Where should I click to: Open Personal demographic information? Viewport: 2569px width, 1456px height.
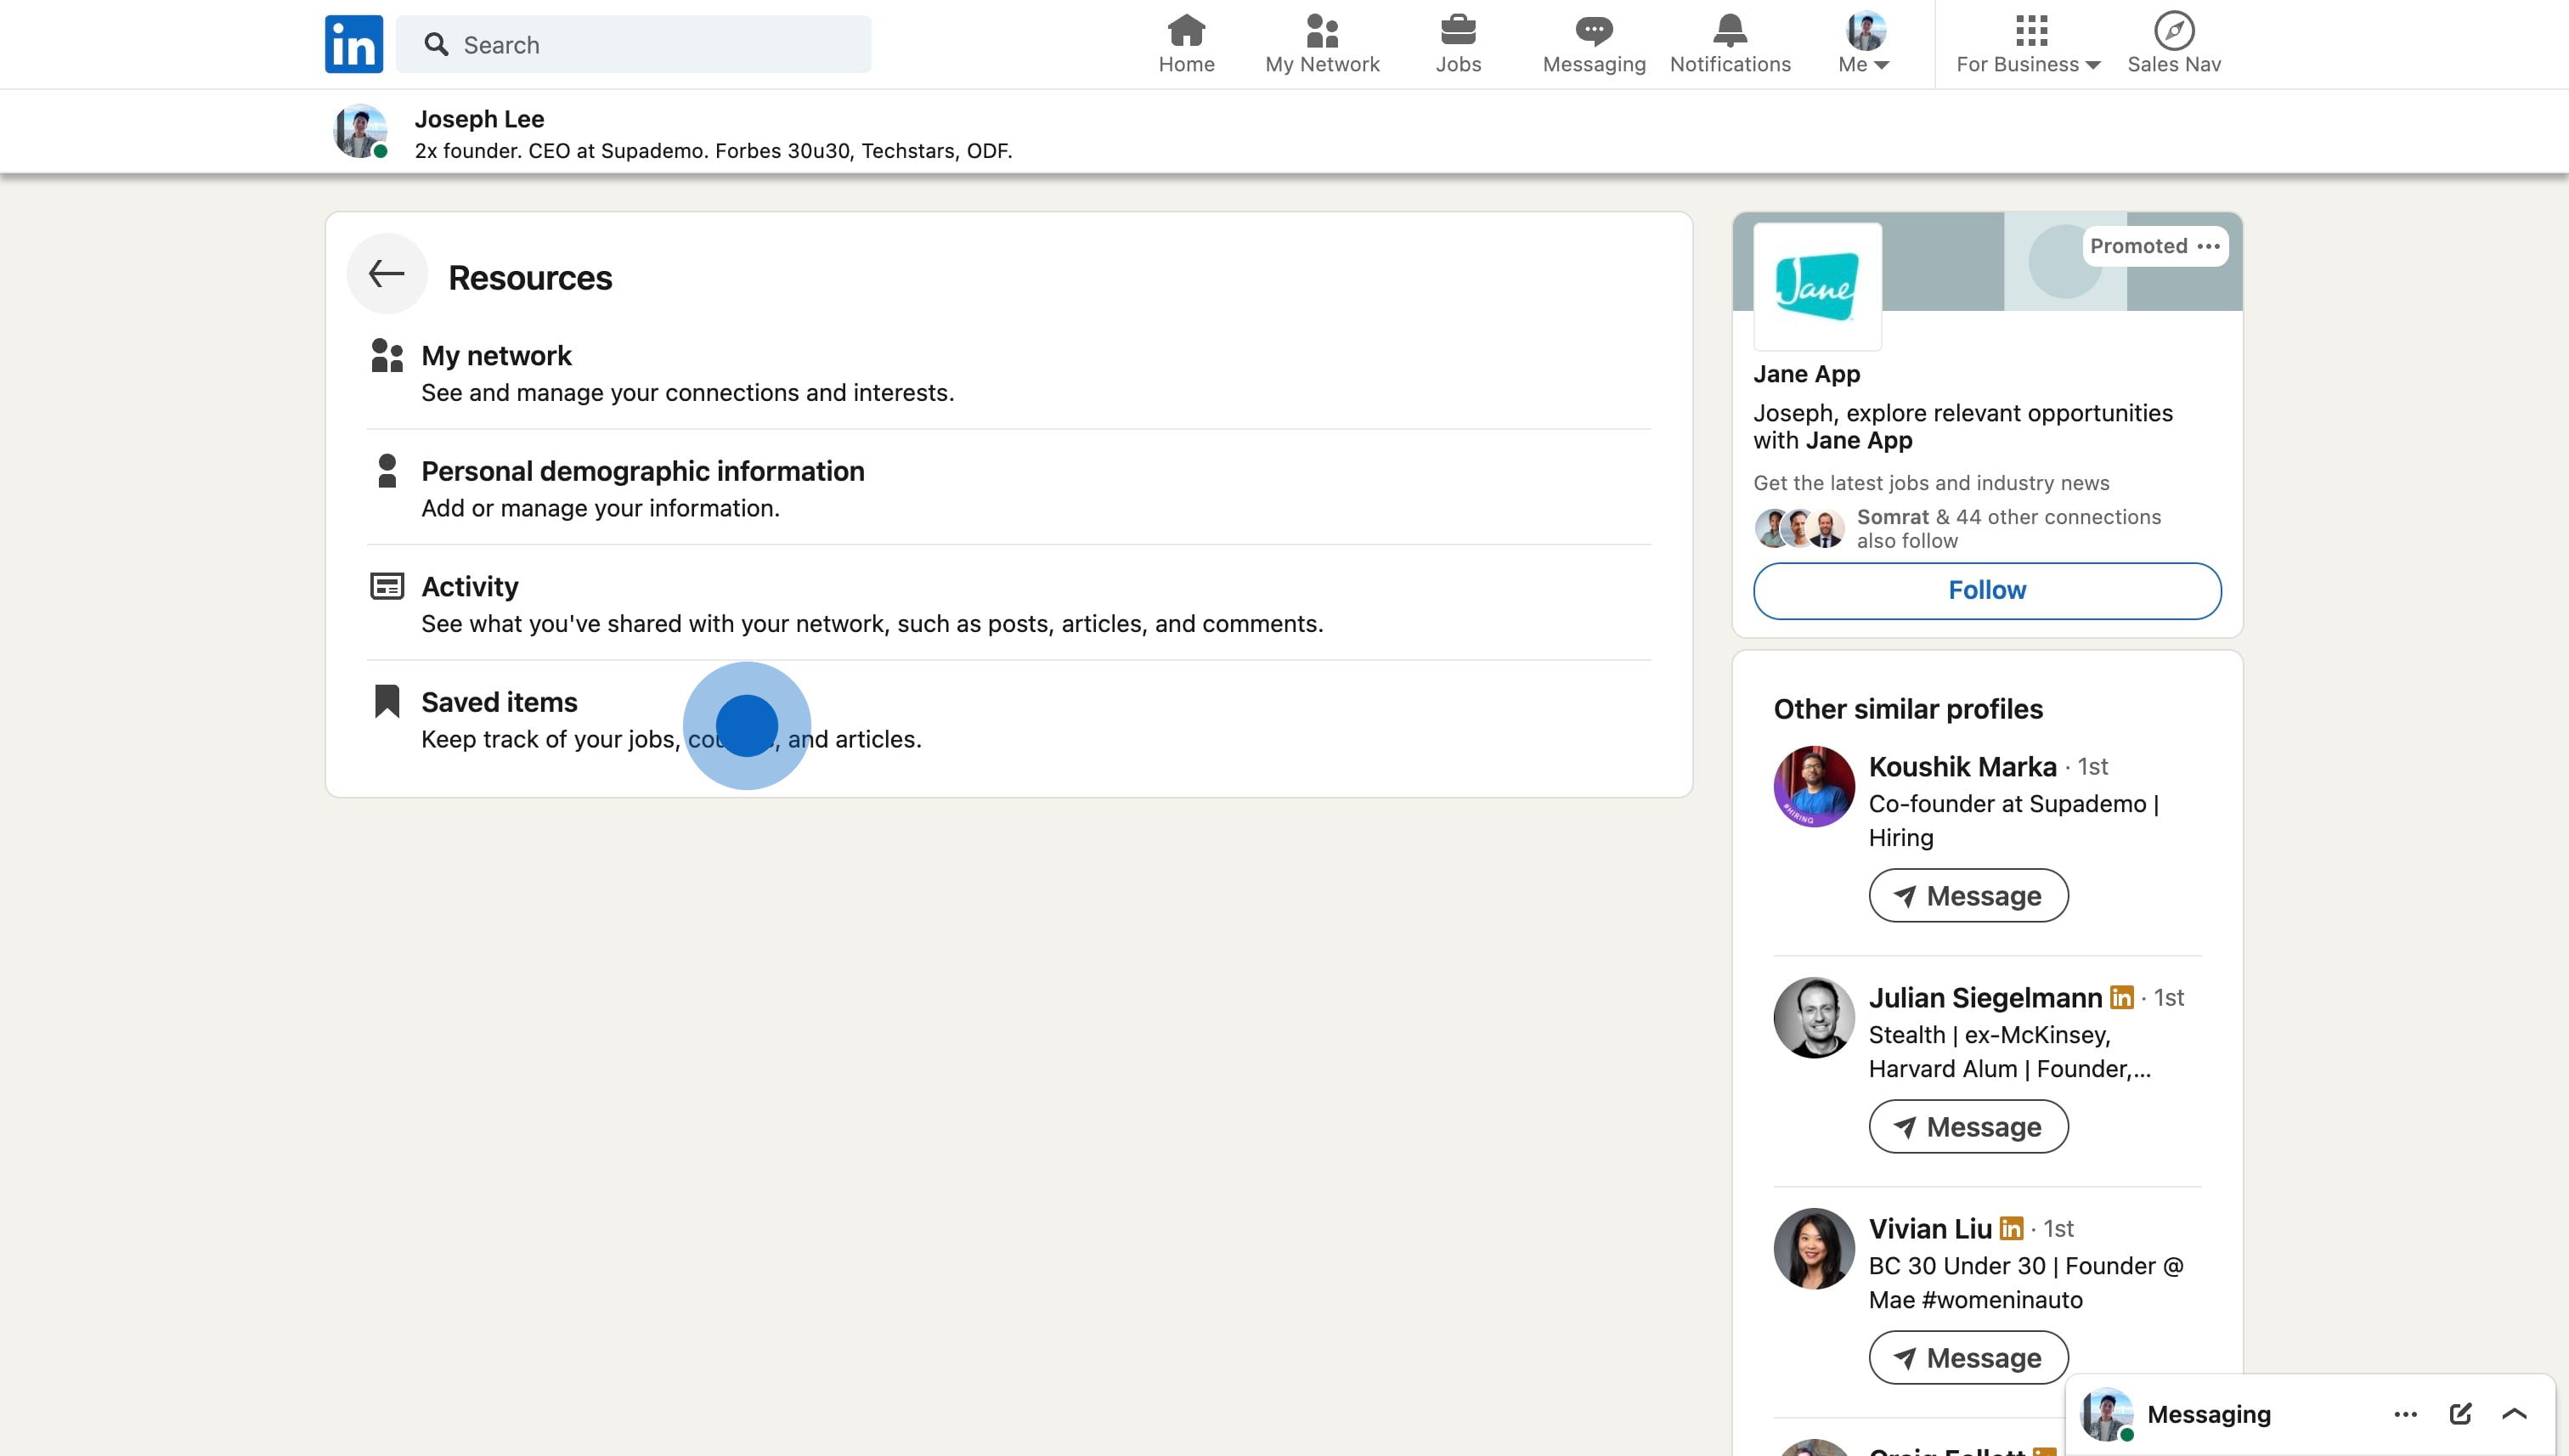click(1009, 488)
